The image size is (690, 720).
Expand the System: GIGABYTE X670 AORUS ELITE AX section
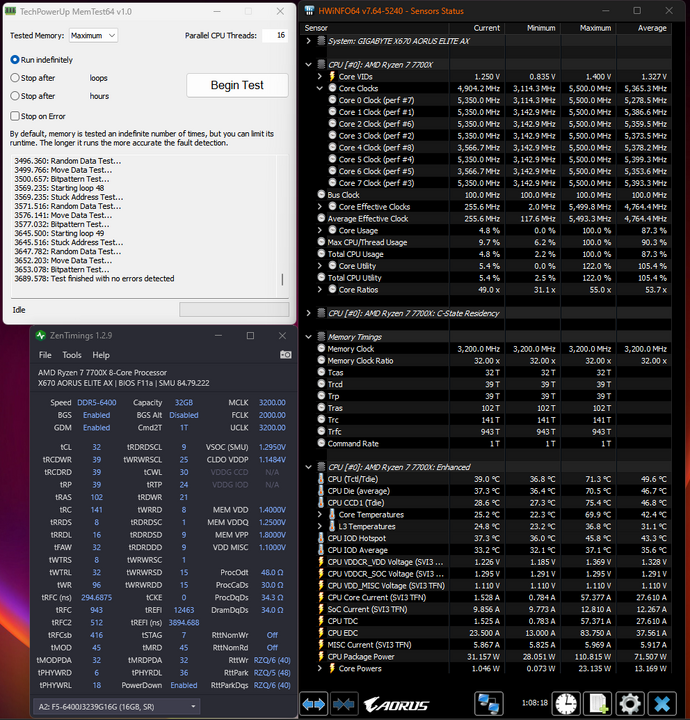[x=309, y=41]
